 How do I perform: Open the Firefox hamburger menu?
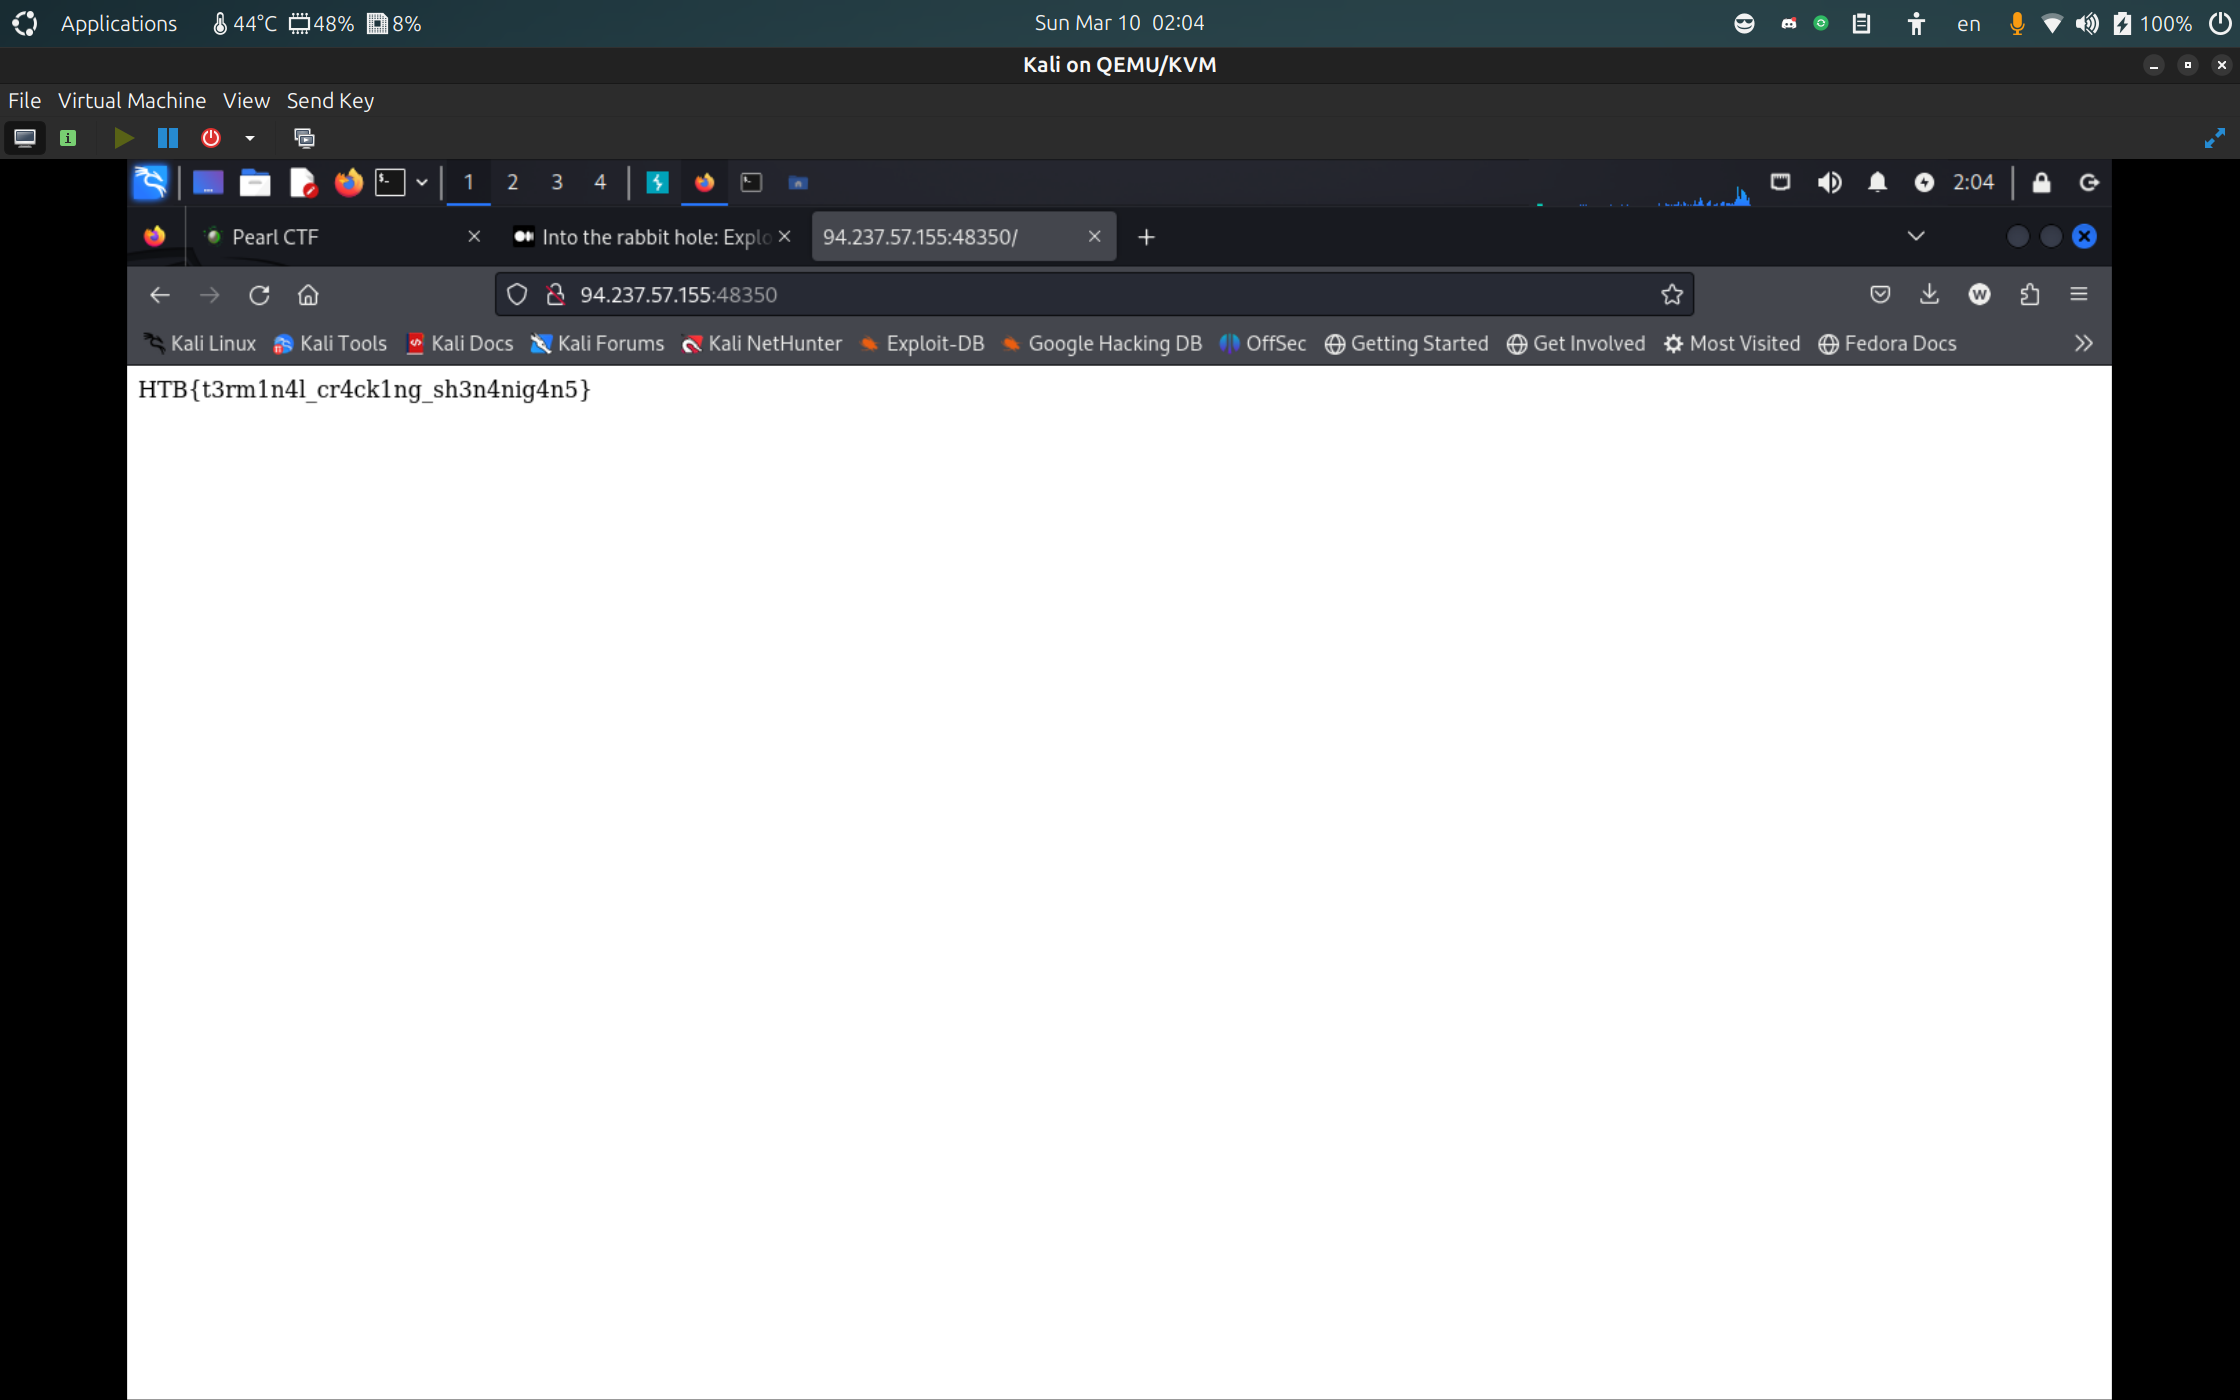pos(2079,294)
